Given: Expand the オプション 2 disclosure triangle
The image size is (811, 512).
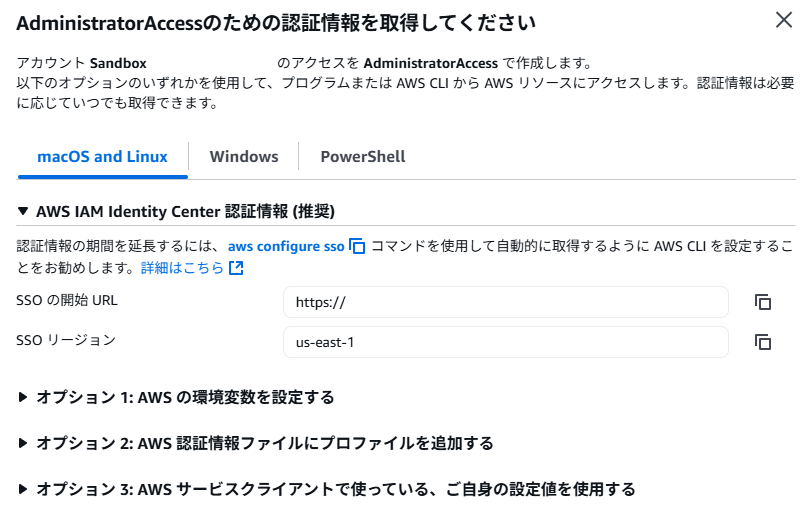Looking at the screenshot, I should [24, 443].
